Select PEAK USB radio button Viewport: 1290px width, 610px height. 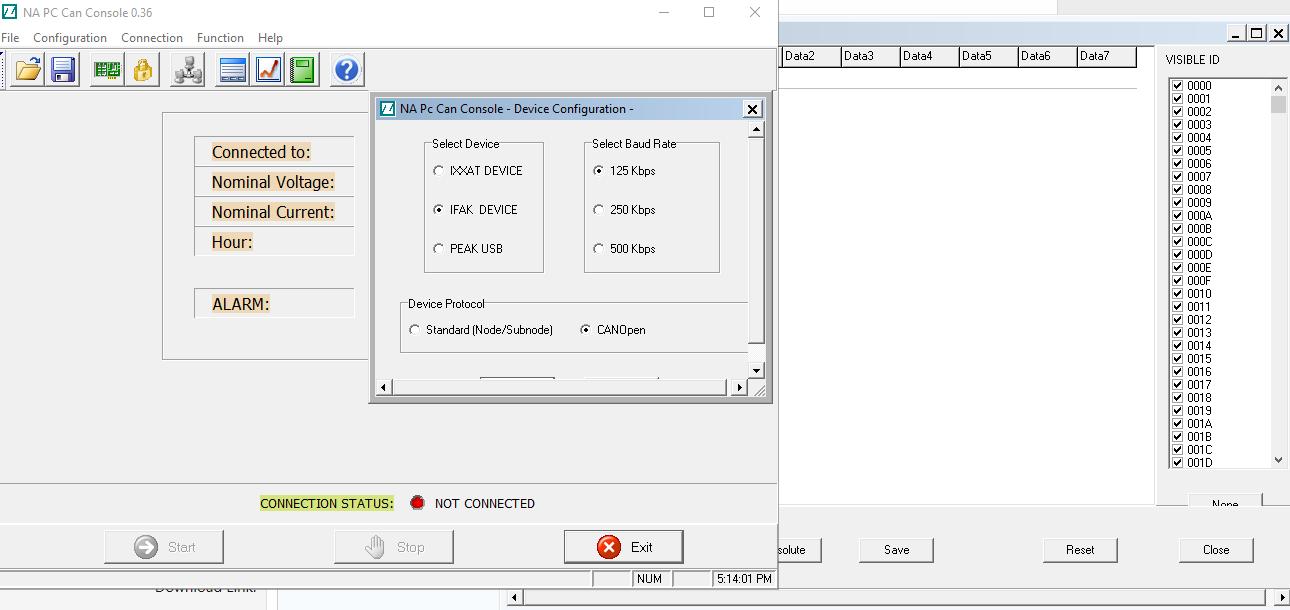(438, 249)
